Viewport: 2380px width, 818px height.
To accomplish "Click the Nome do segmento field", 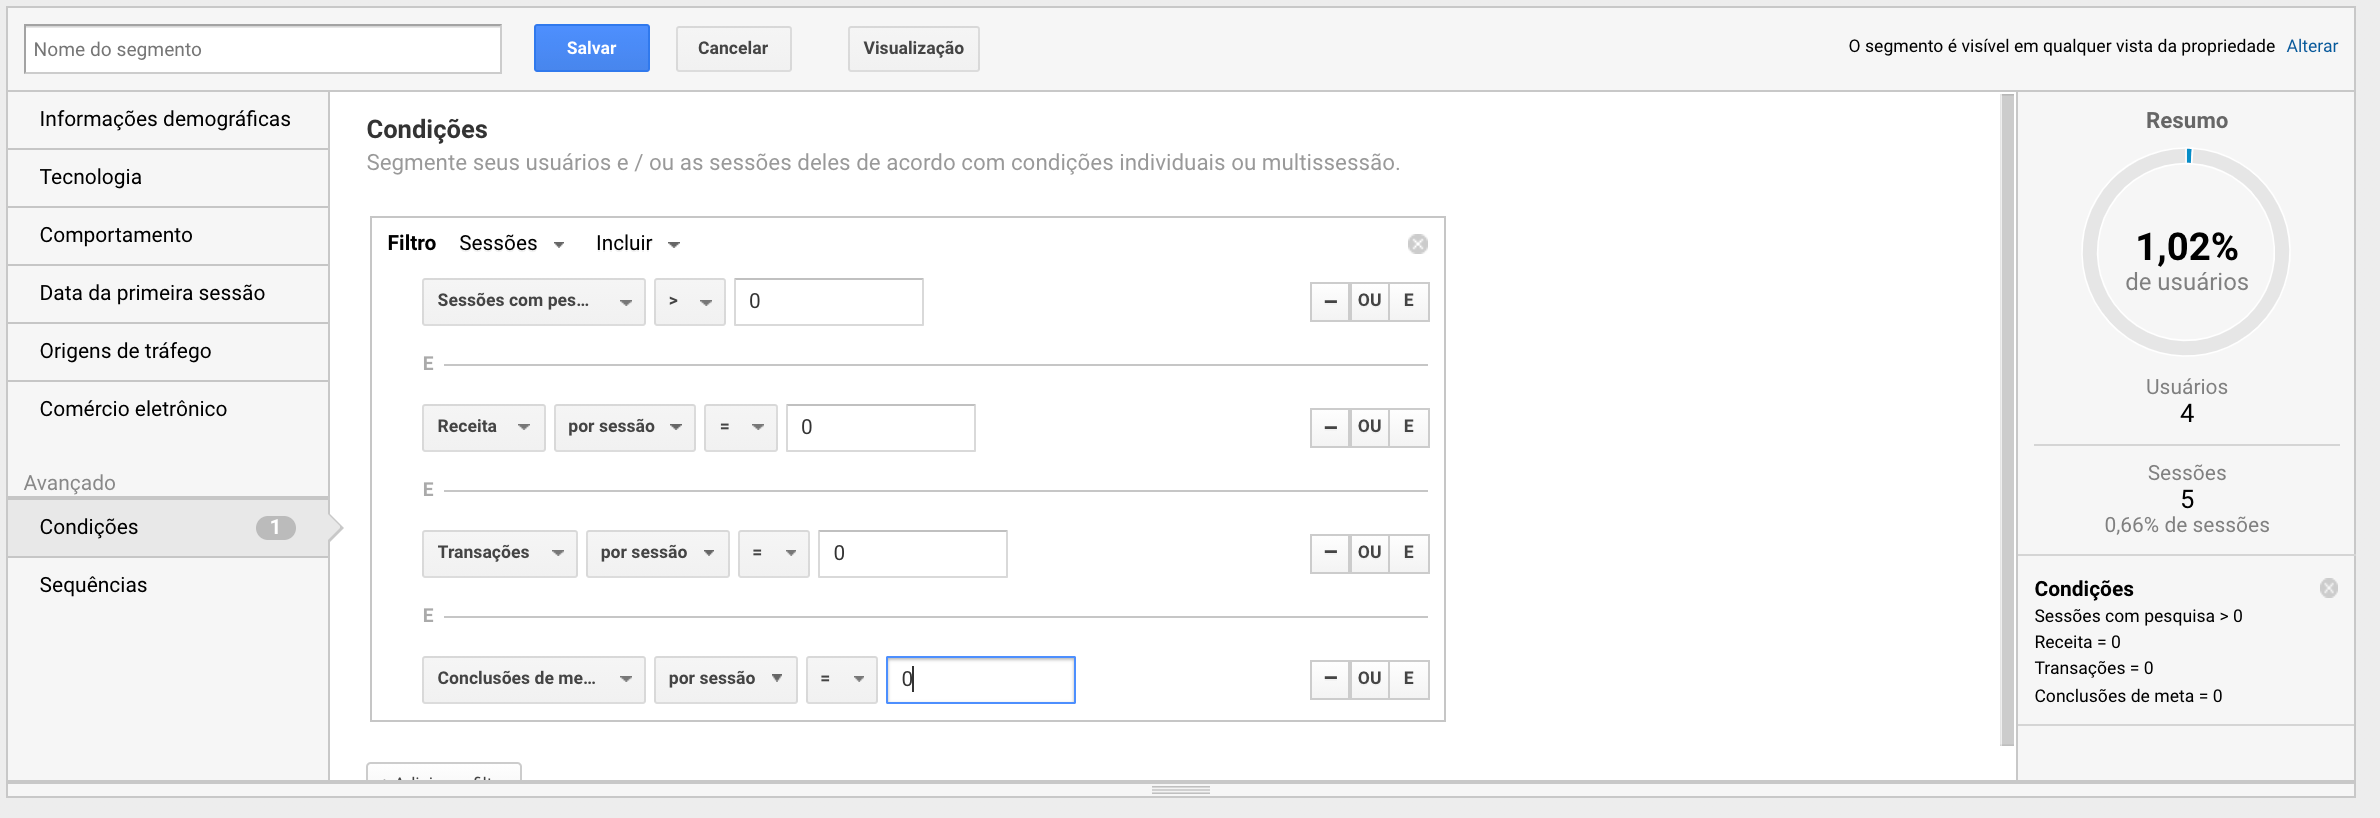I will [x=262, y=49].
